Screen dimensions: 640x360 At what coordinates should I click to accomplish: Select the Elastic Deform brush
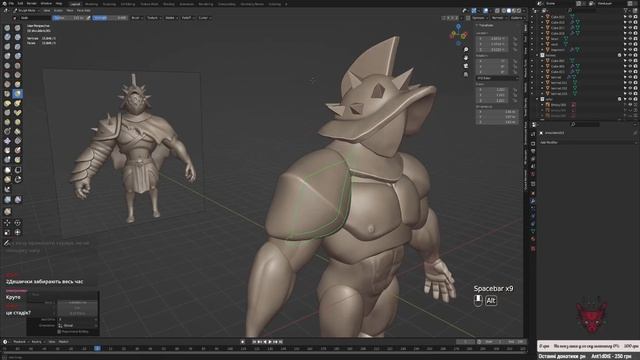pyautogui.click(x=7, y=103)
